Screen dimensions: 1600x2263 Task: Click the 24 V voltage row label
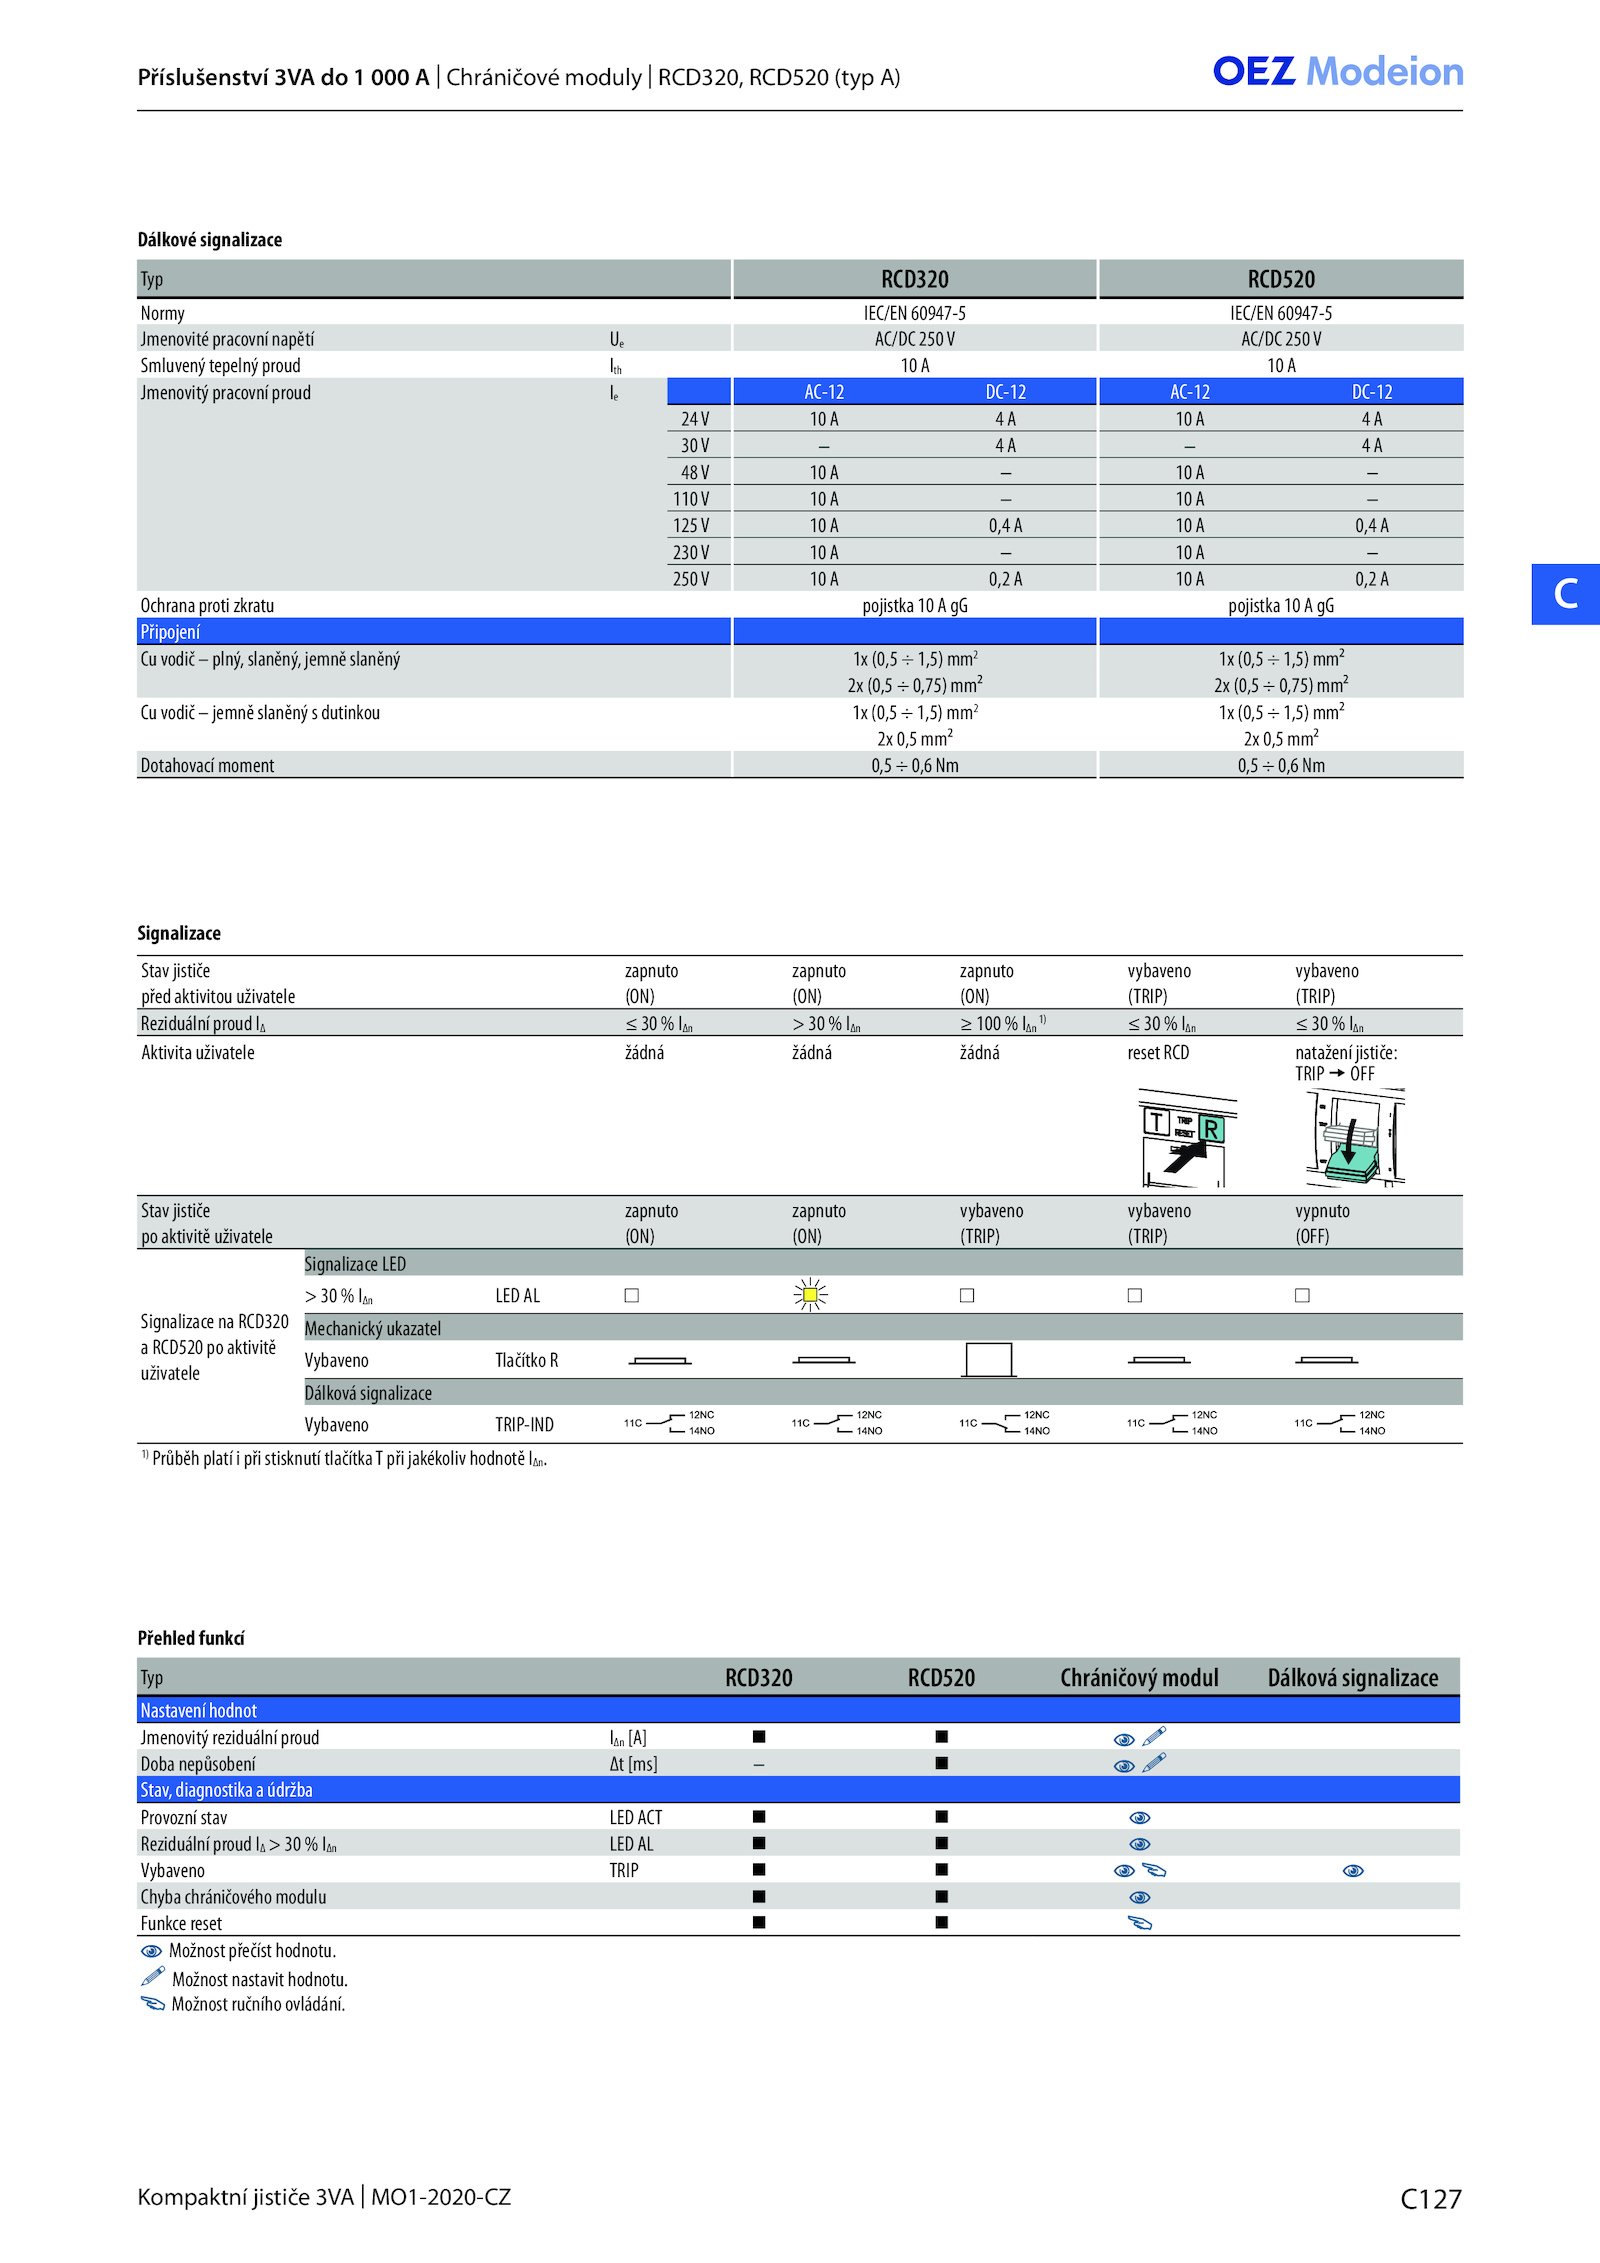(695, 419)
